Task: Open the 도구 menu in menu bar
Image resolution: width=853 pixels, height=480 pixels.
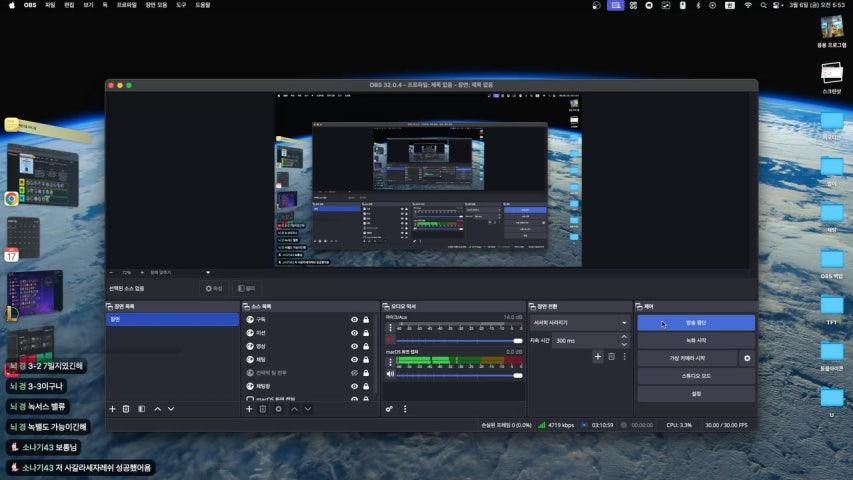Action: (x=181, y=5)
